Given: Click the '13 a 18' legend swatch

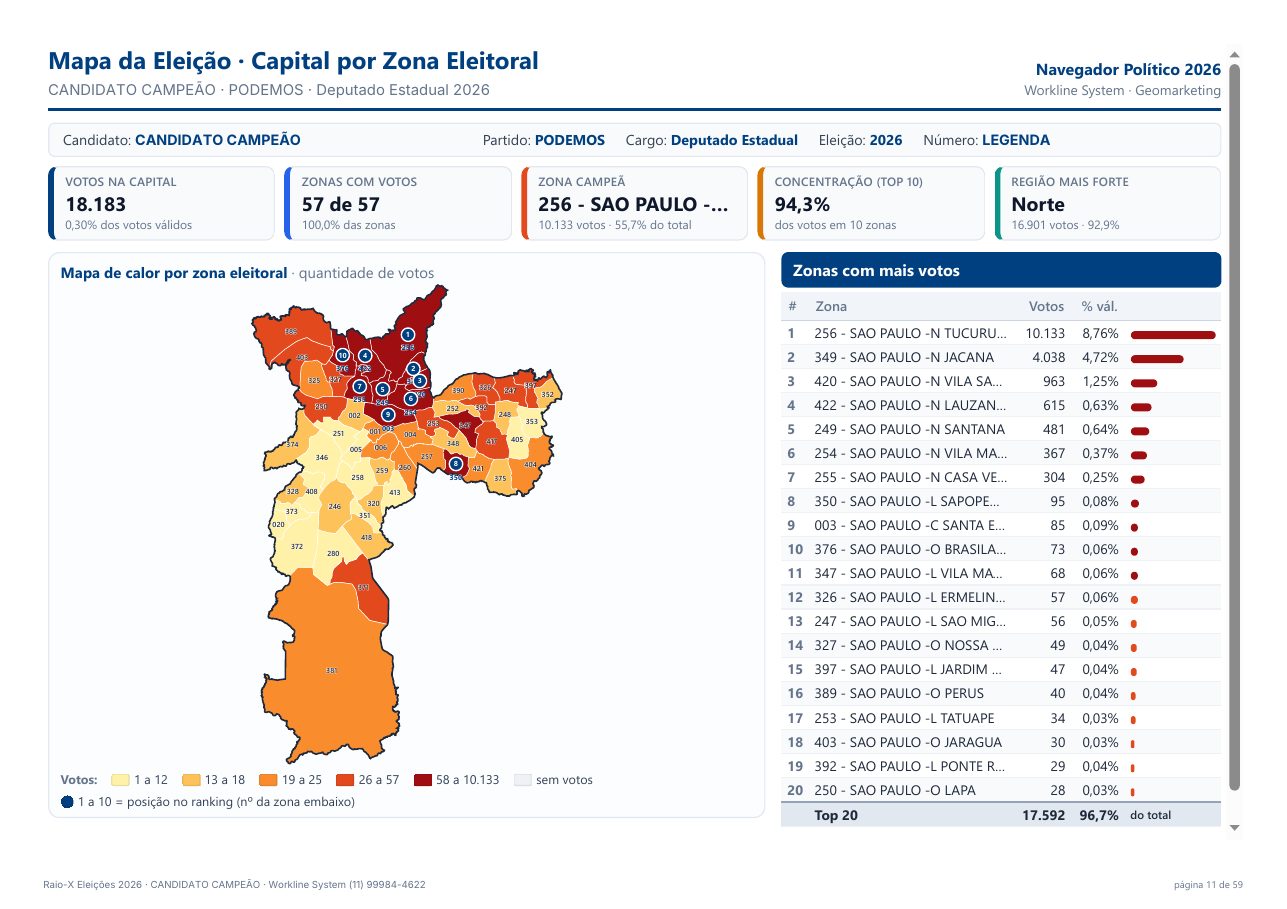Looking at the screenshot, I should tap(191, 780).
